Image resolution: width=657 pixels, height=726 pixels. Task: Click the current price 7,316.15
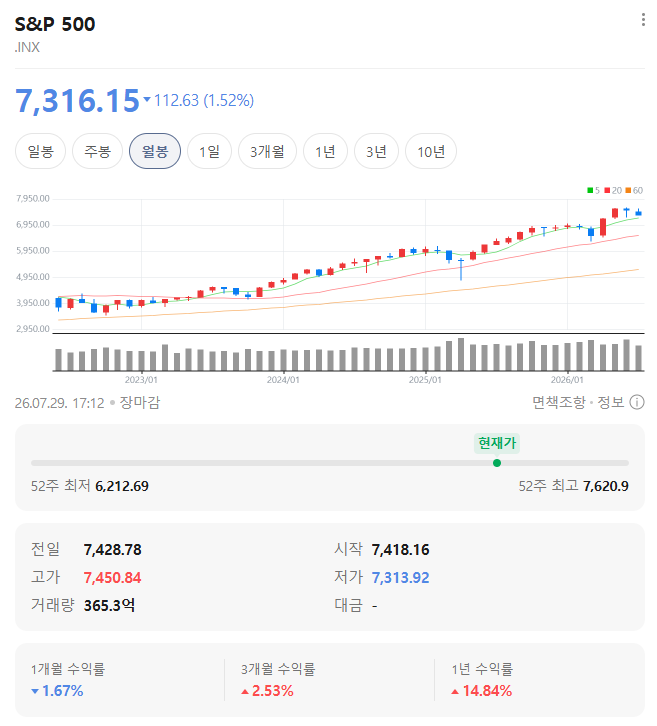(77, 100)
